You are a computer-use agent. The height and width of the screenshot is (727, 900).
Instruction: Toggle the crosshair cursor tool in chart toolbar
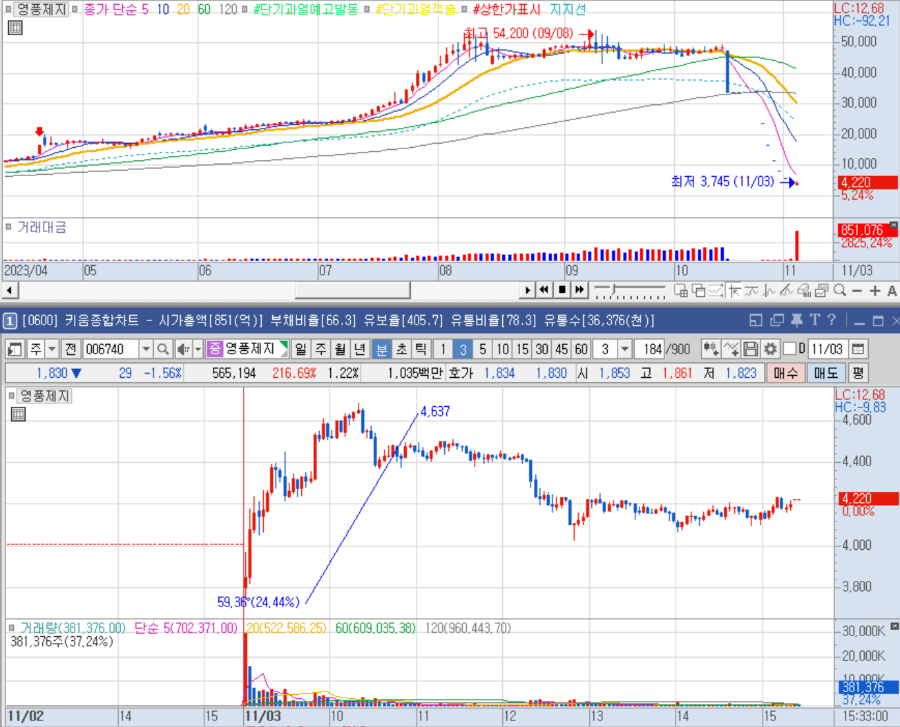click(x=734, y=290)
